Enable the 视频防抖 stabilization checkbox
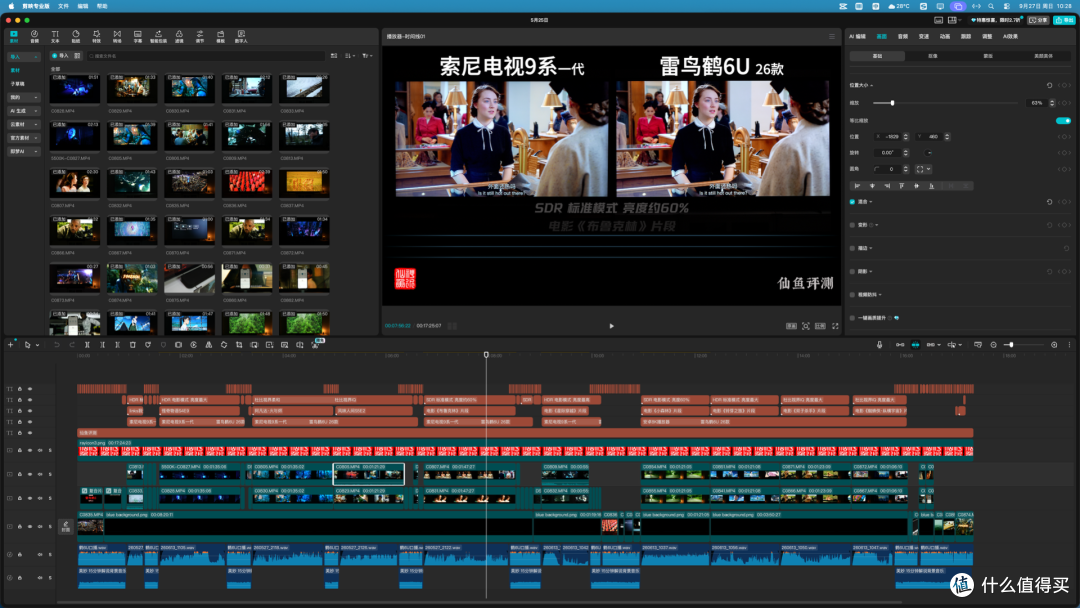 (x=852, y=295)
